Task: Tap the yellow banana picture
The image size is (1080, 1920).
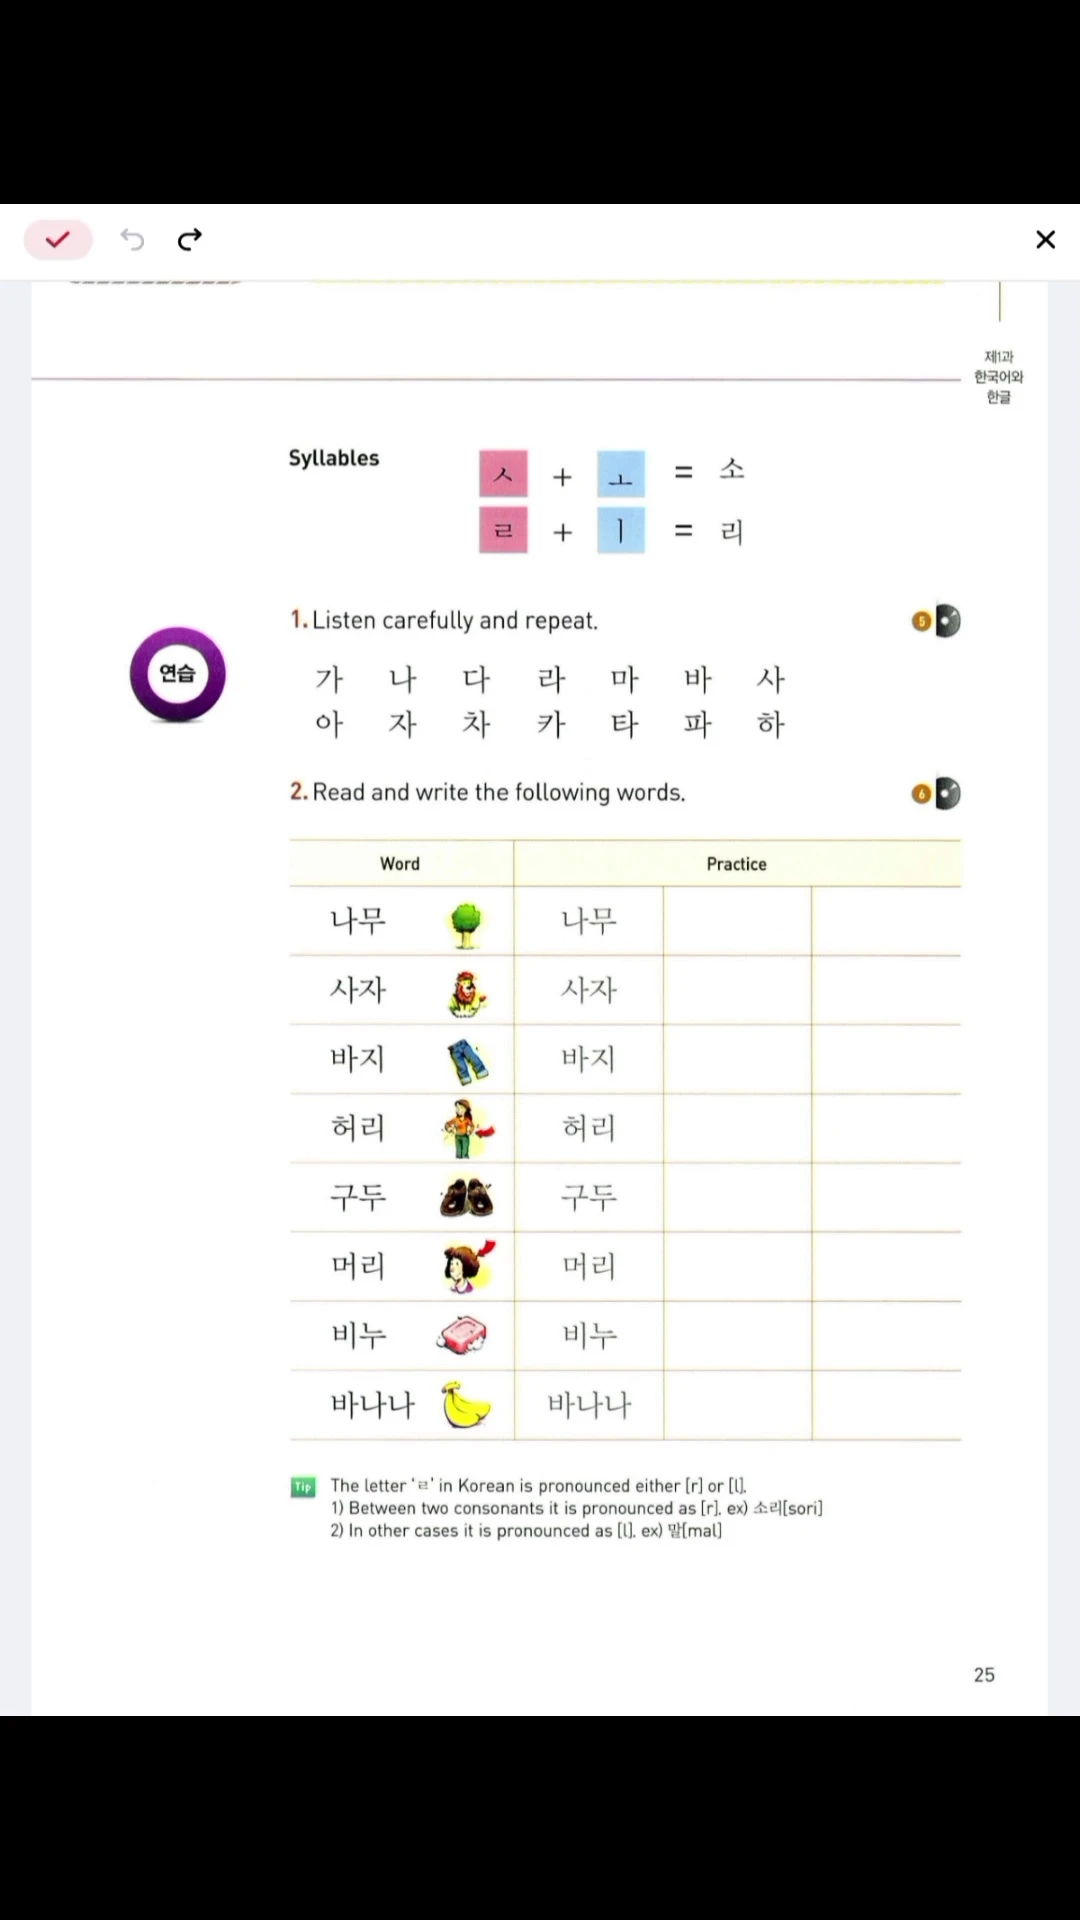Action: tap(466, 1404)
